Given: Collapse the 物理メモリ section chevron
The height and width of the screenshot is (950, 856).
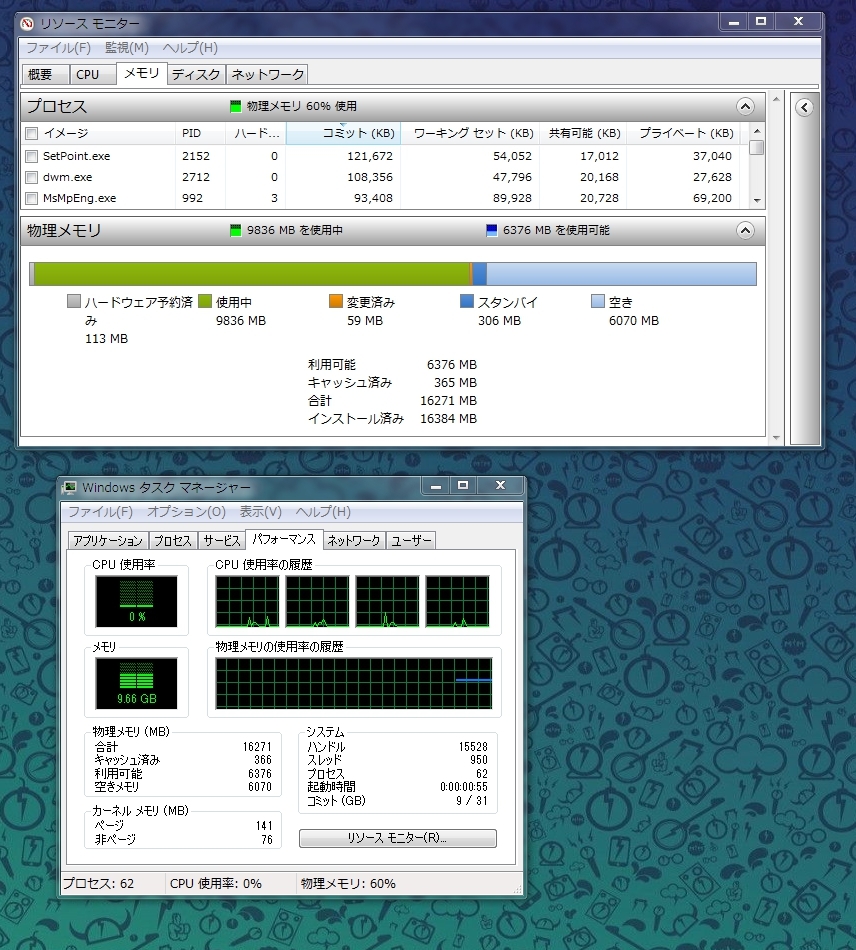Looking at the screenshot, I should pos(745,231).
